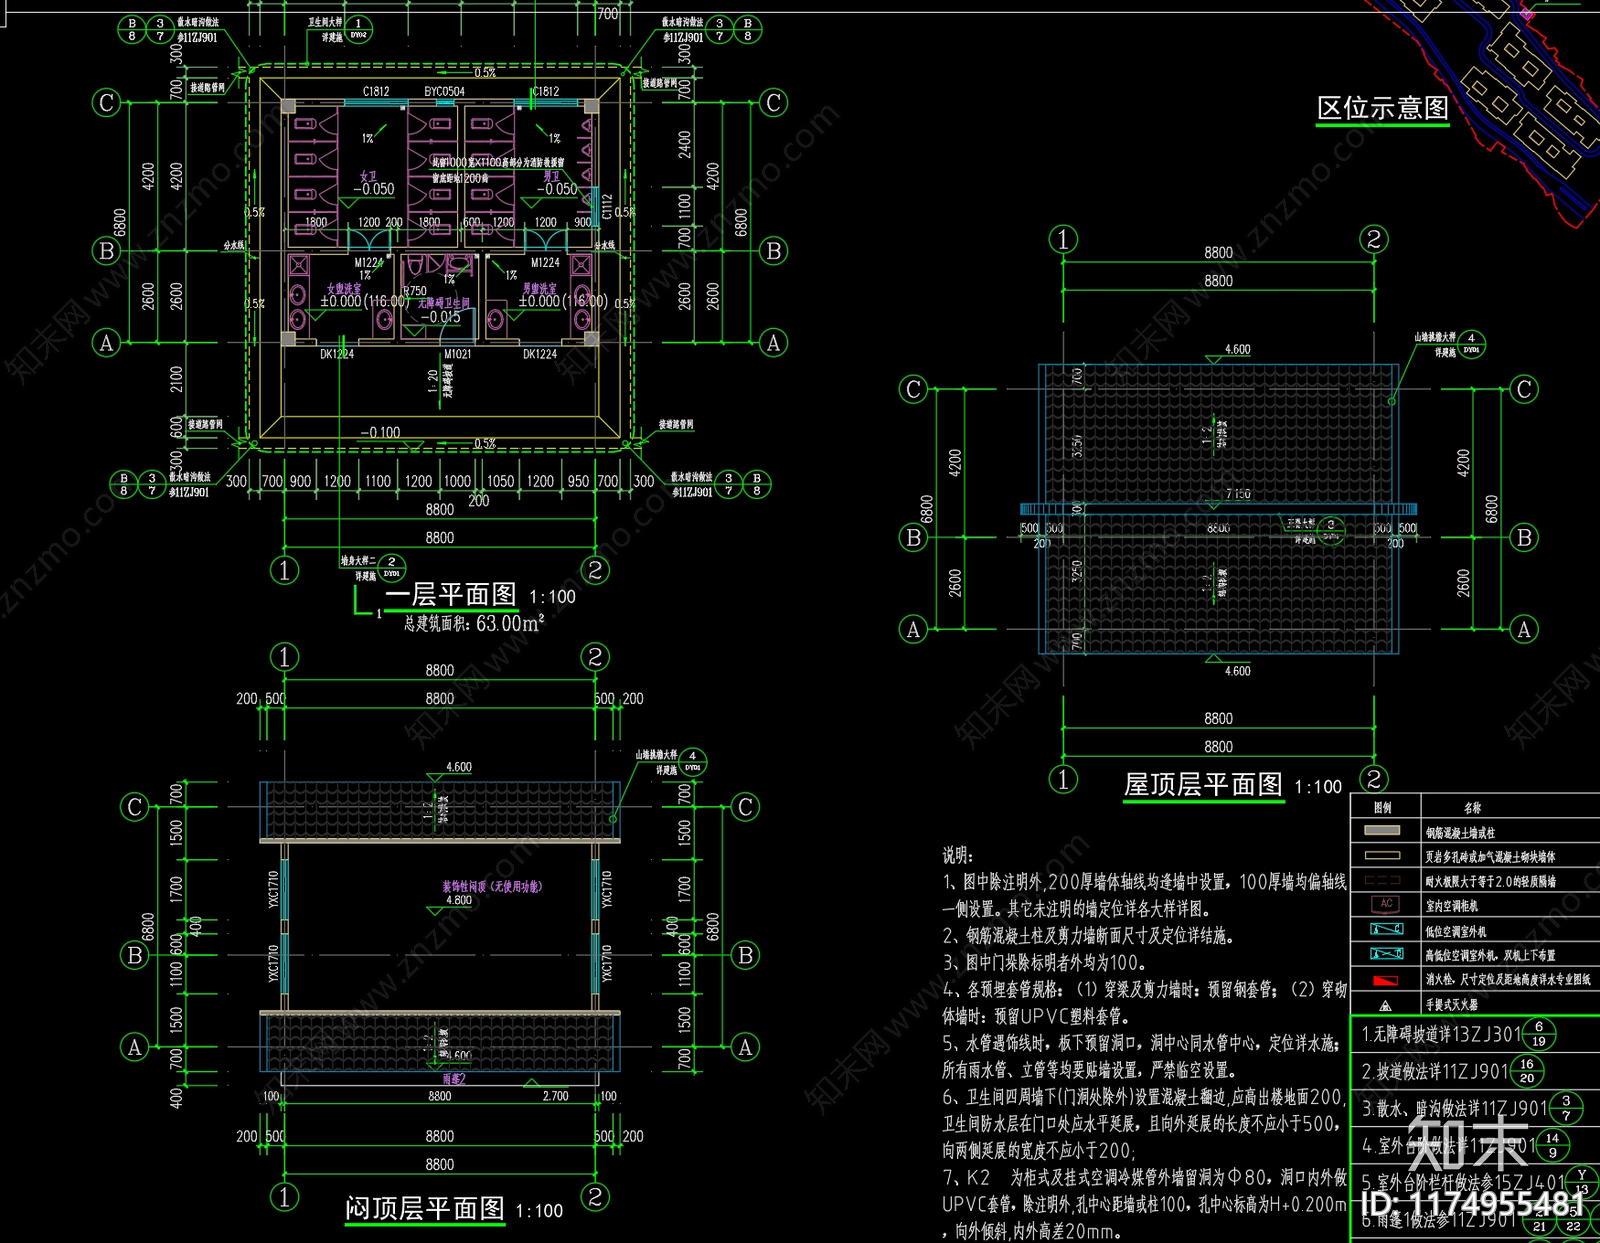Screen dimensions: 1600x1243
Task: Click the 16/20 detail index bubble
Action: tap(1526, 1071)
